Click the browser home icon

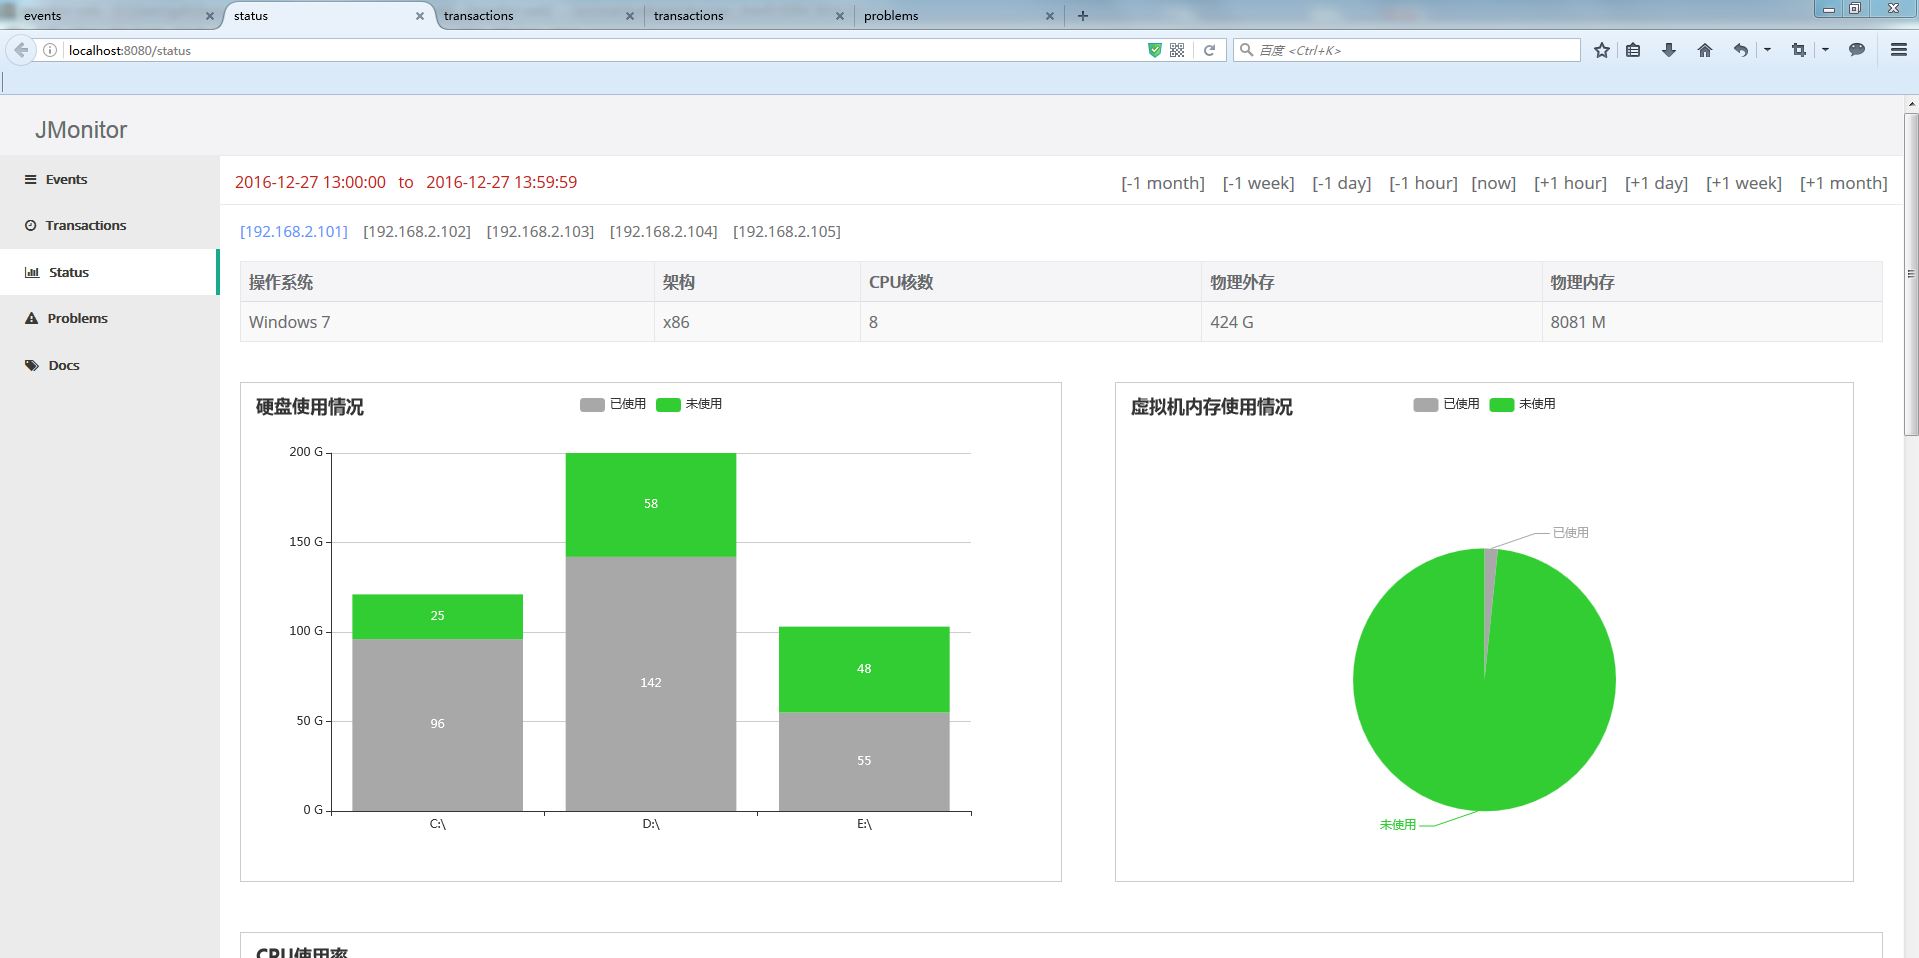1704,49
